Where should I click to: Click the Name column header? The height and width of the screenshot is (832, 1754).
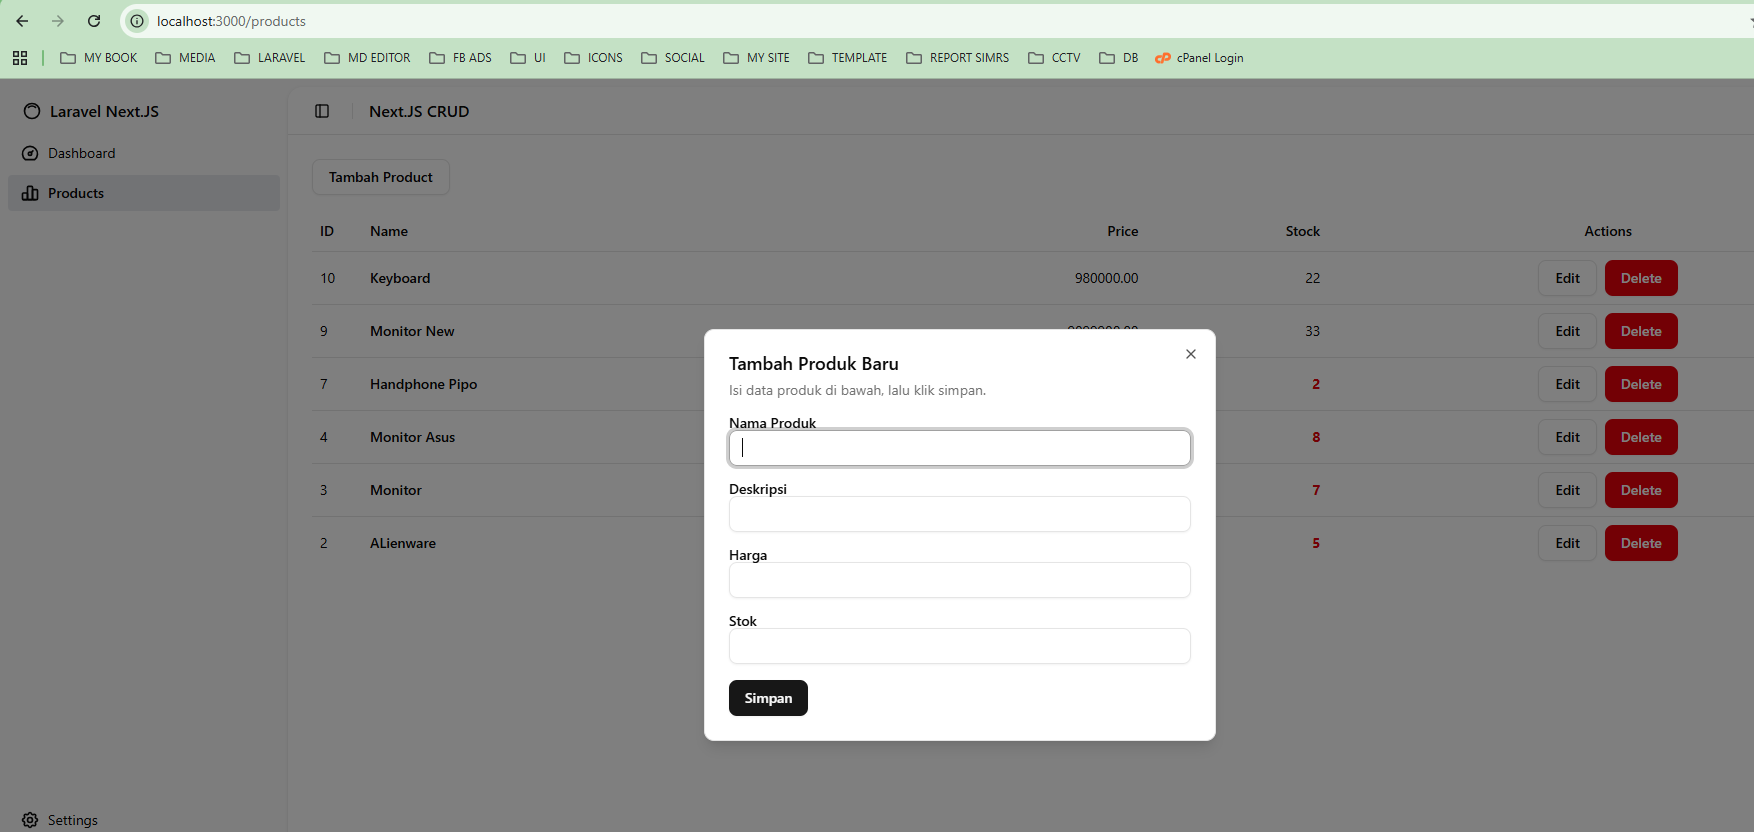click(x=389, y=231)
